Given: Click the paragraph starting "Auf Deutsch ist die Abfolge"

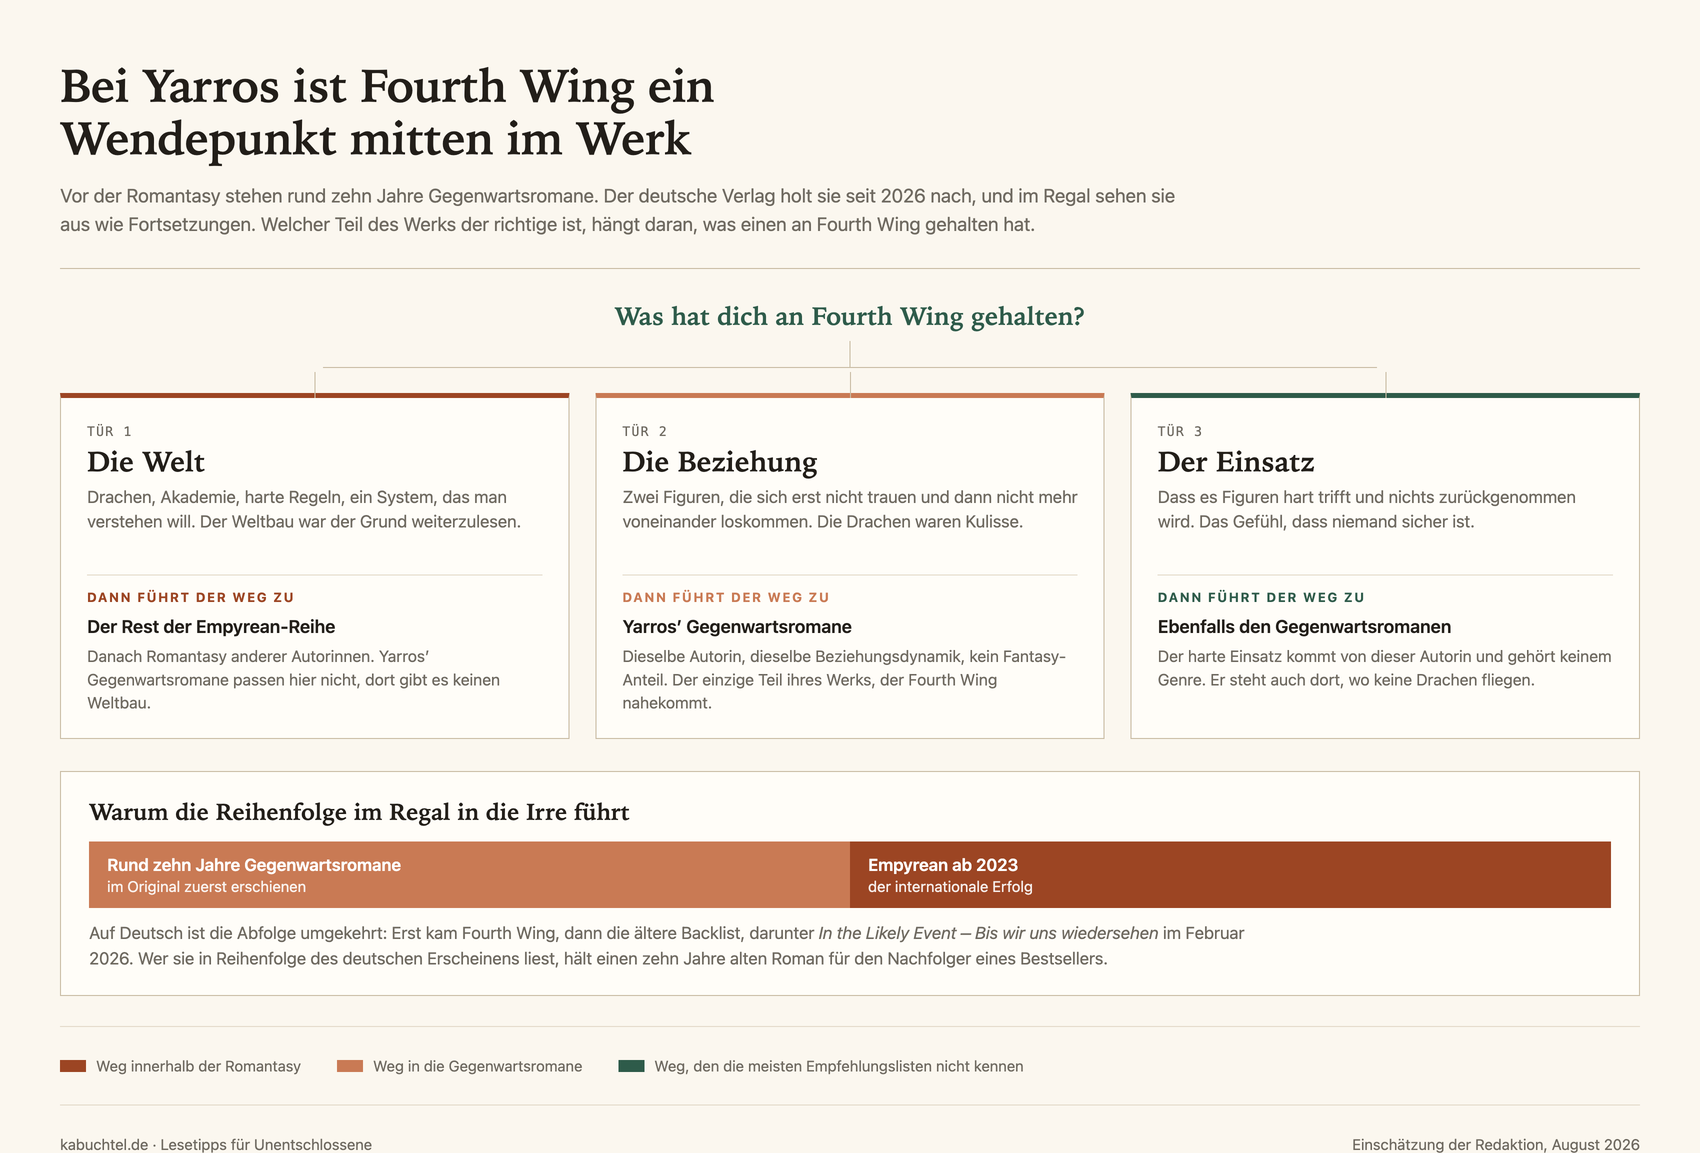Looking at the screenshot, I should [x=667, y=946].
